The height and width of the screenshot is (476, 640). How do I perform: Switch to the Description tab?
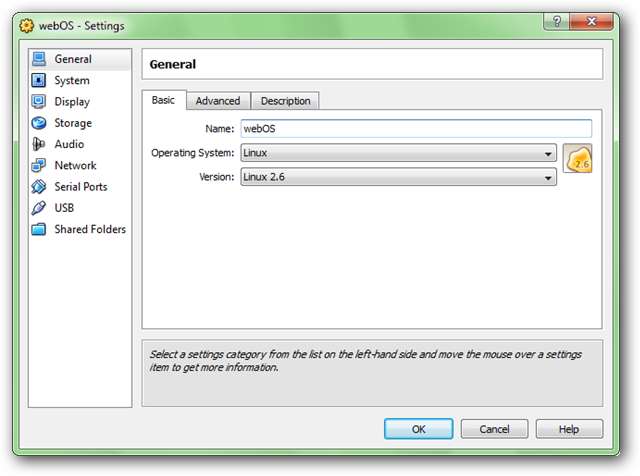(285, 101)
